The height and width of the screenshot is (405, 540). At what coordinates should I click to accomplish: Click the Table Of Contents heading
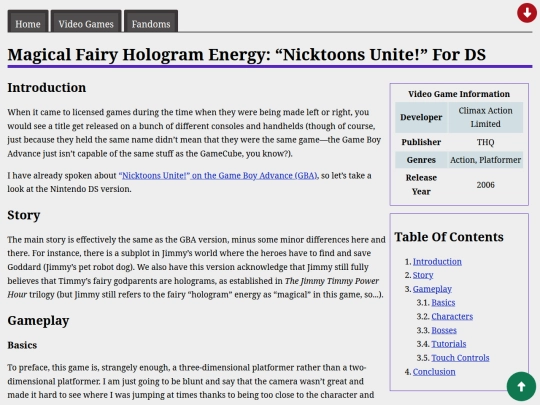[449, 237]
